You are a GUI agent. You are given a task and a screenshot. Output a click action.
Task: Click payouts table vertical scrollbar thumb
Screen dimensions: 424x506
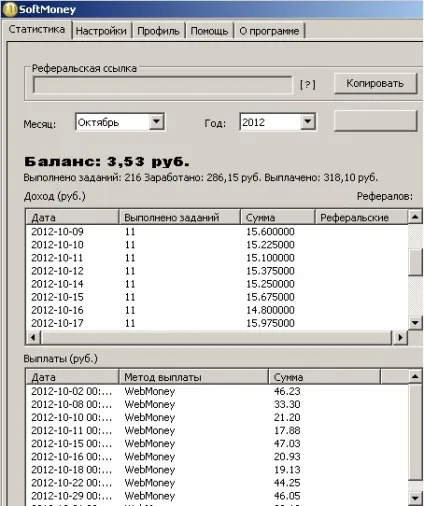click(x=415, y=432)
